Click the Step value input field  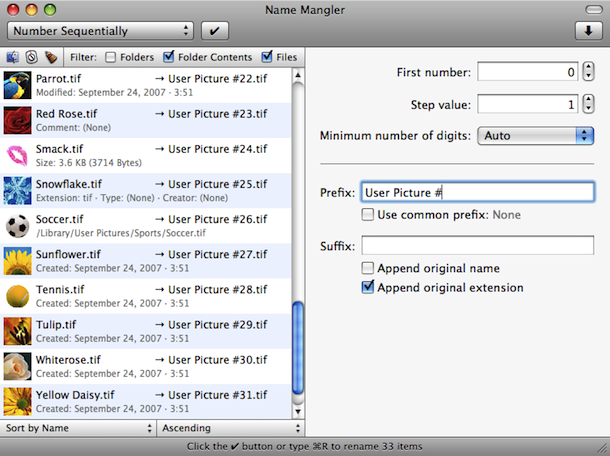[x=528, y=104]
